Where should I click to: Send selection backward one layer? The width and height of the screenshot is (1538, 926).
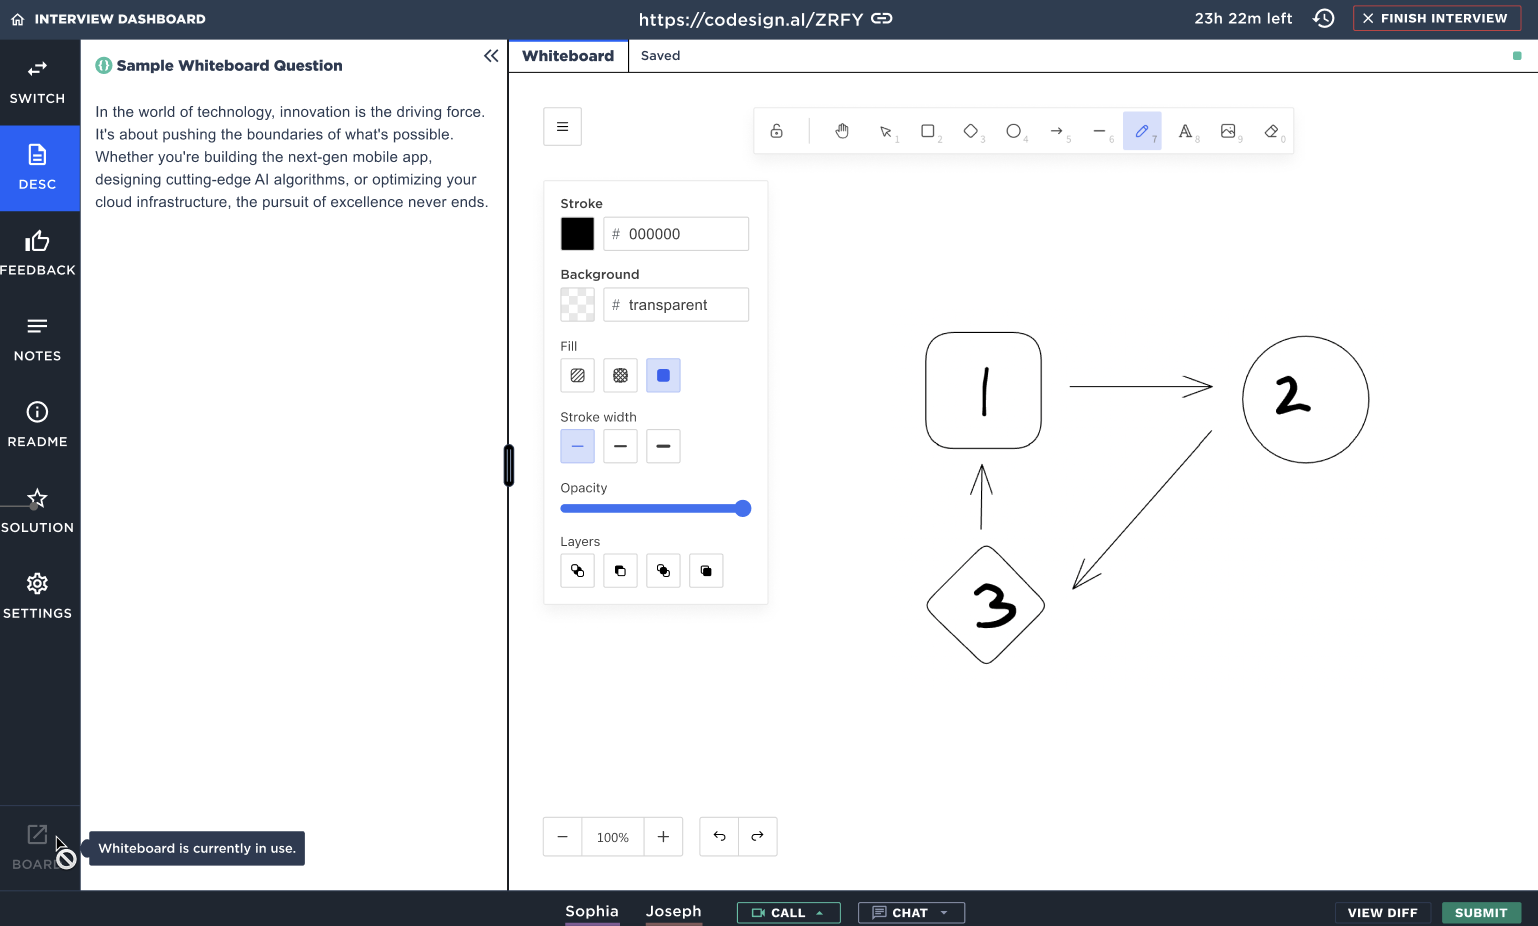click(621, 571)
